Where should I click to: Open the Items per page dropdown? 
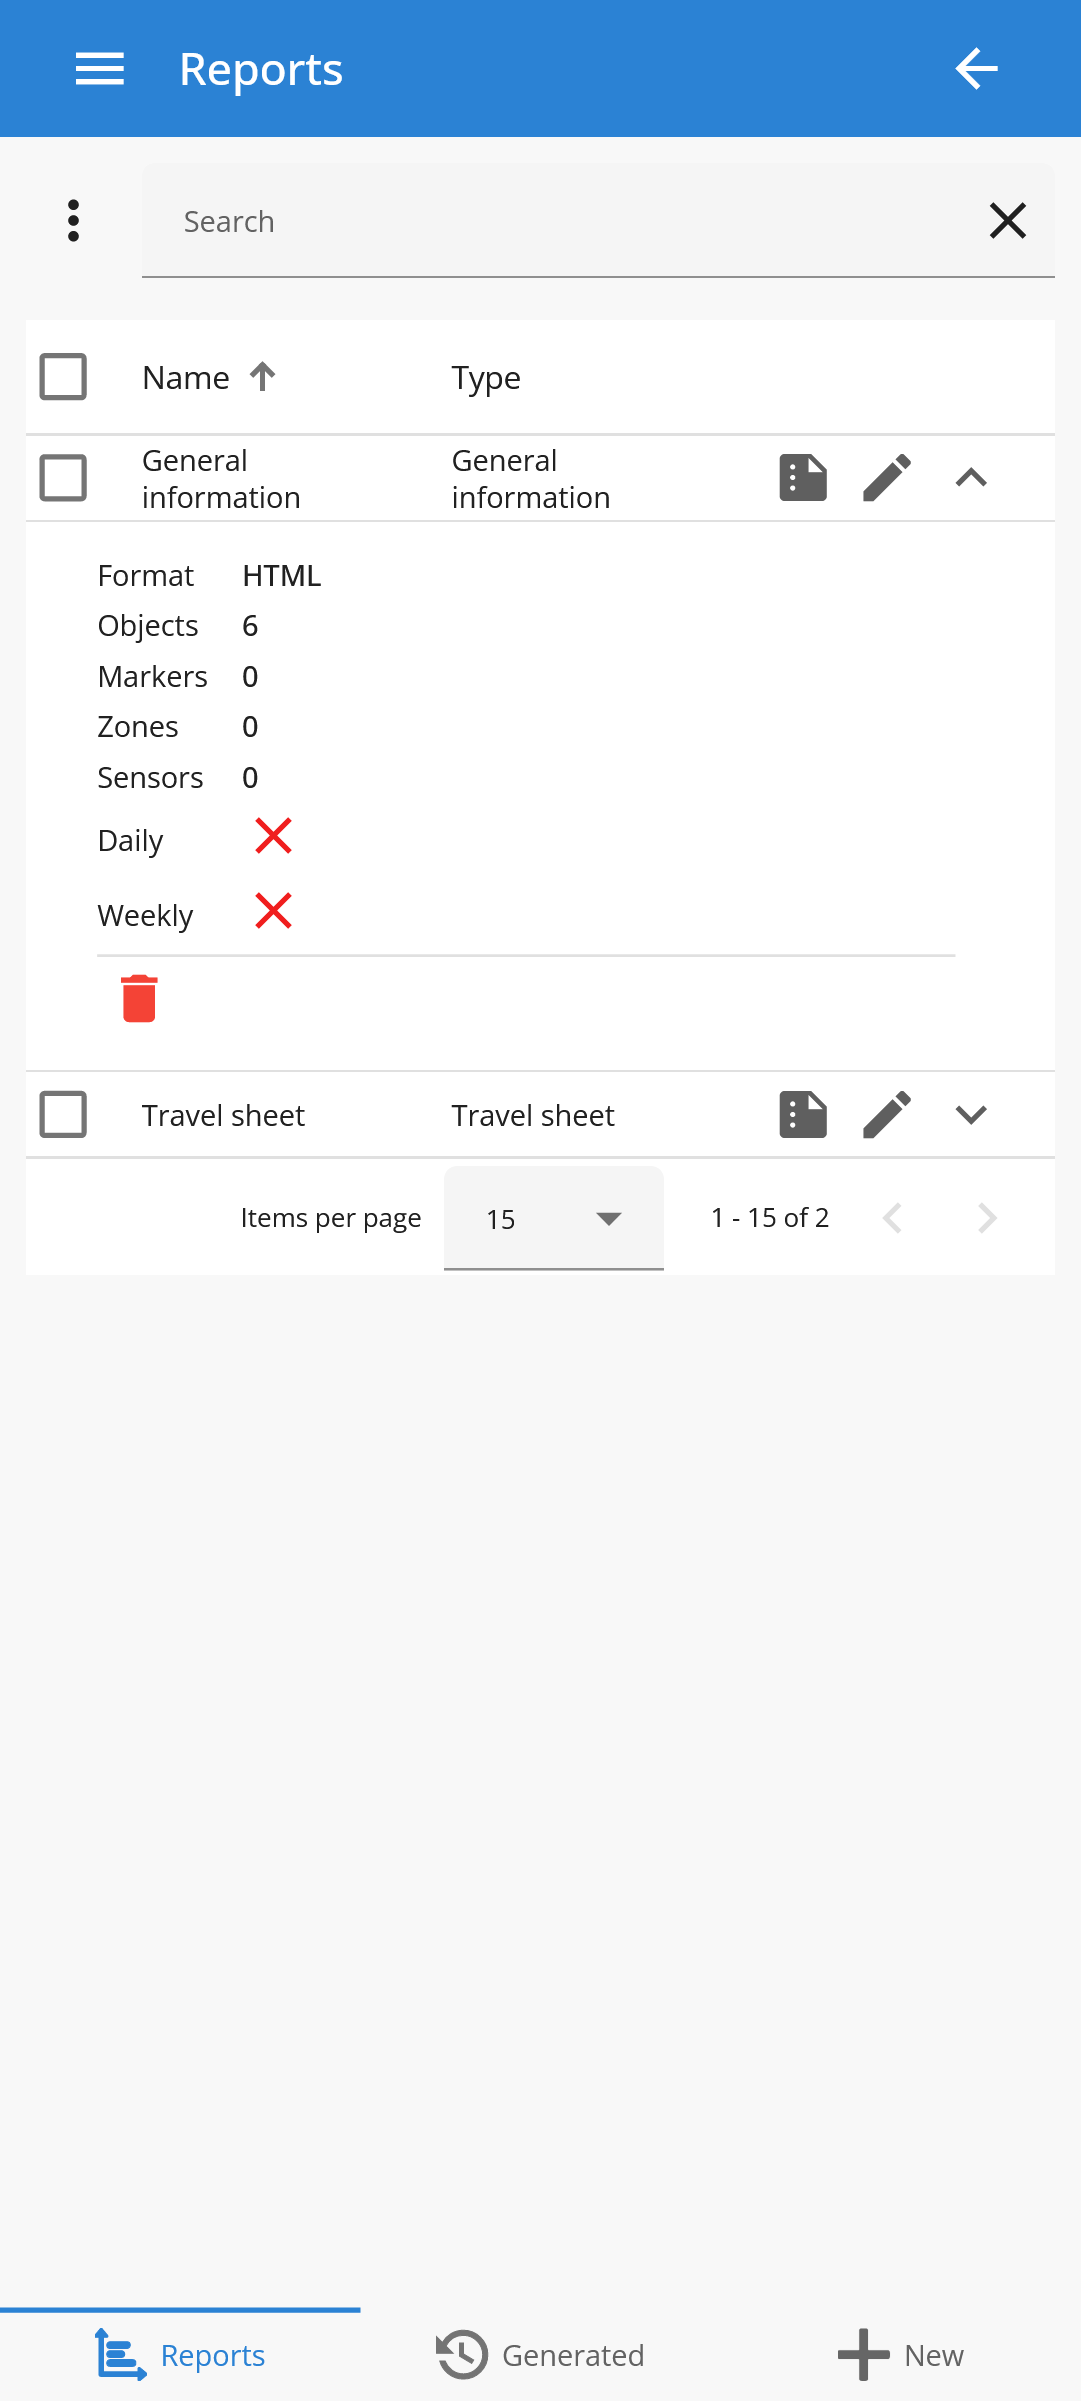[x=554, y=1218]
